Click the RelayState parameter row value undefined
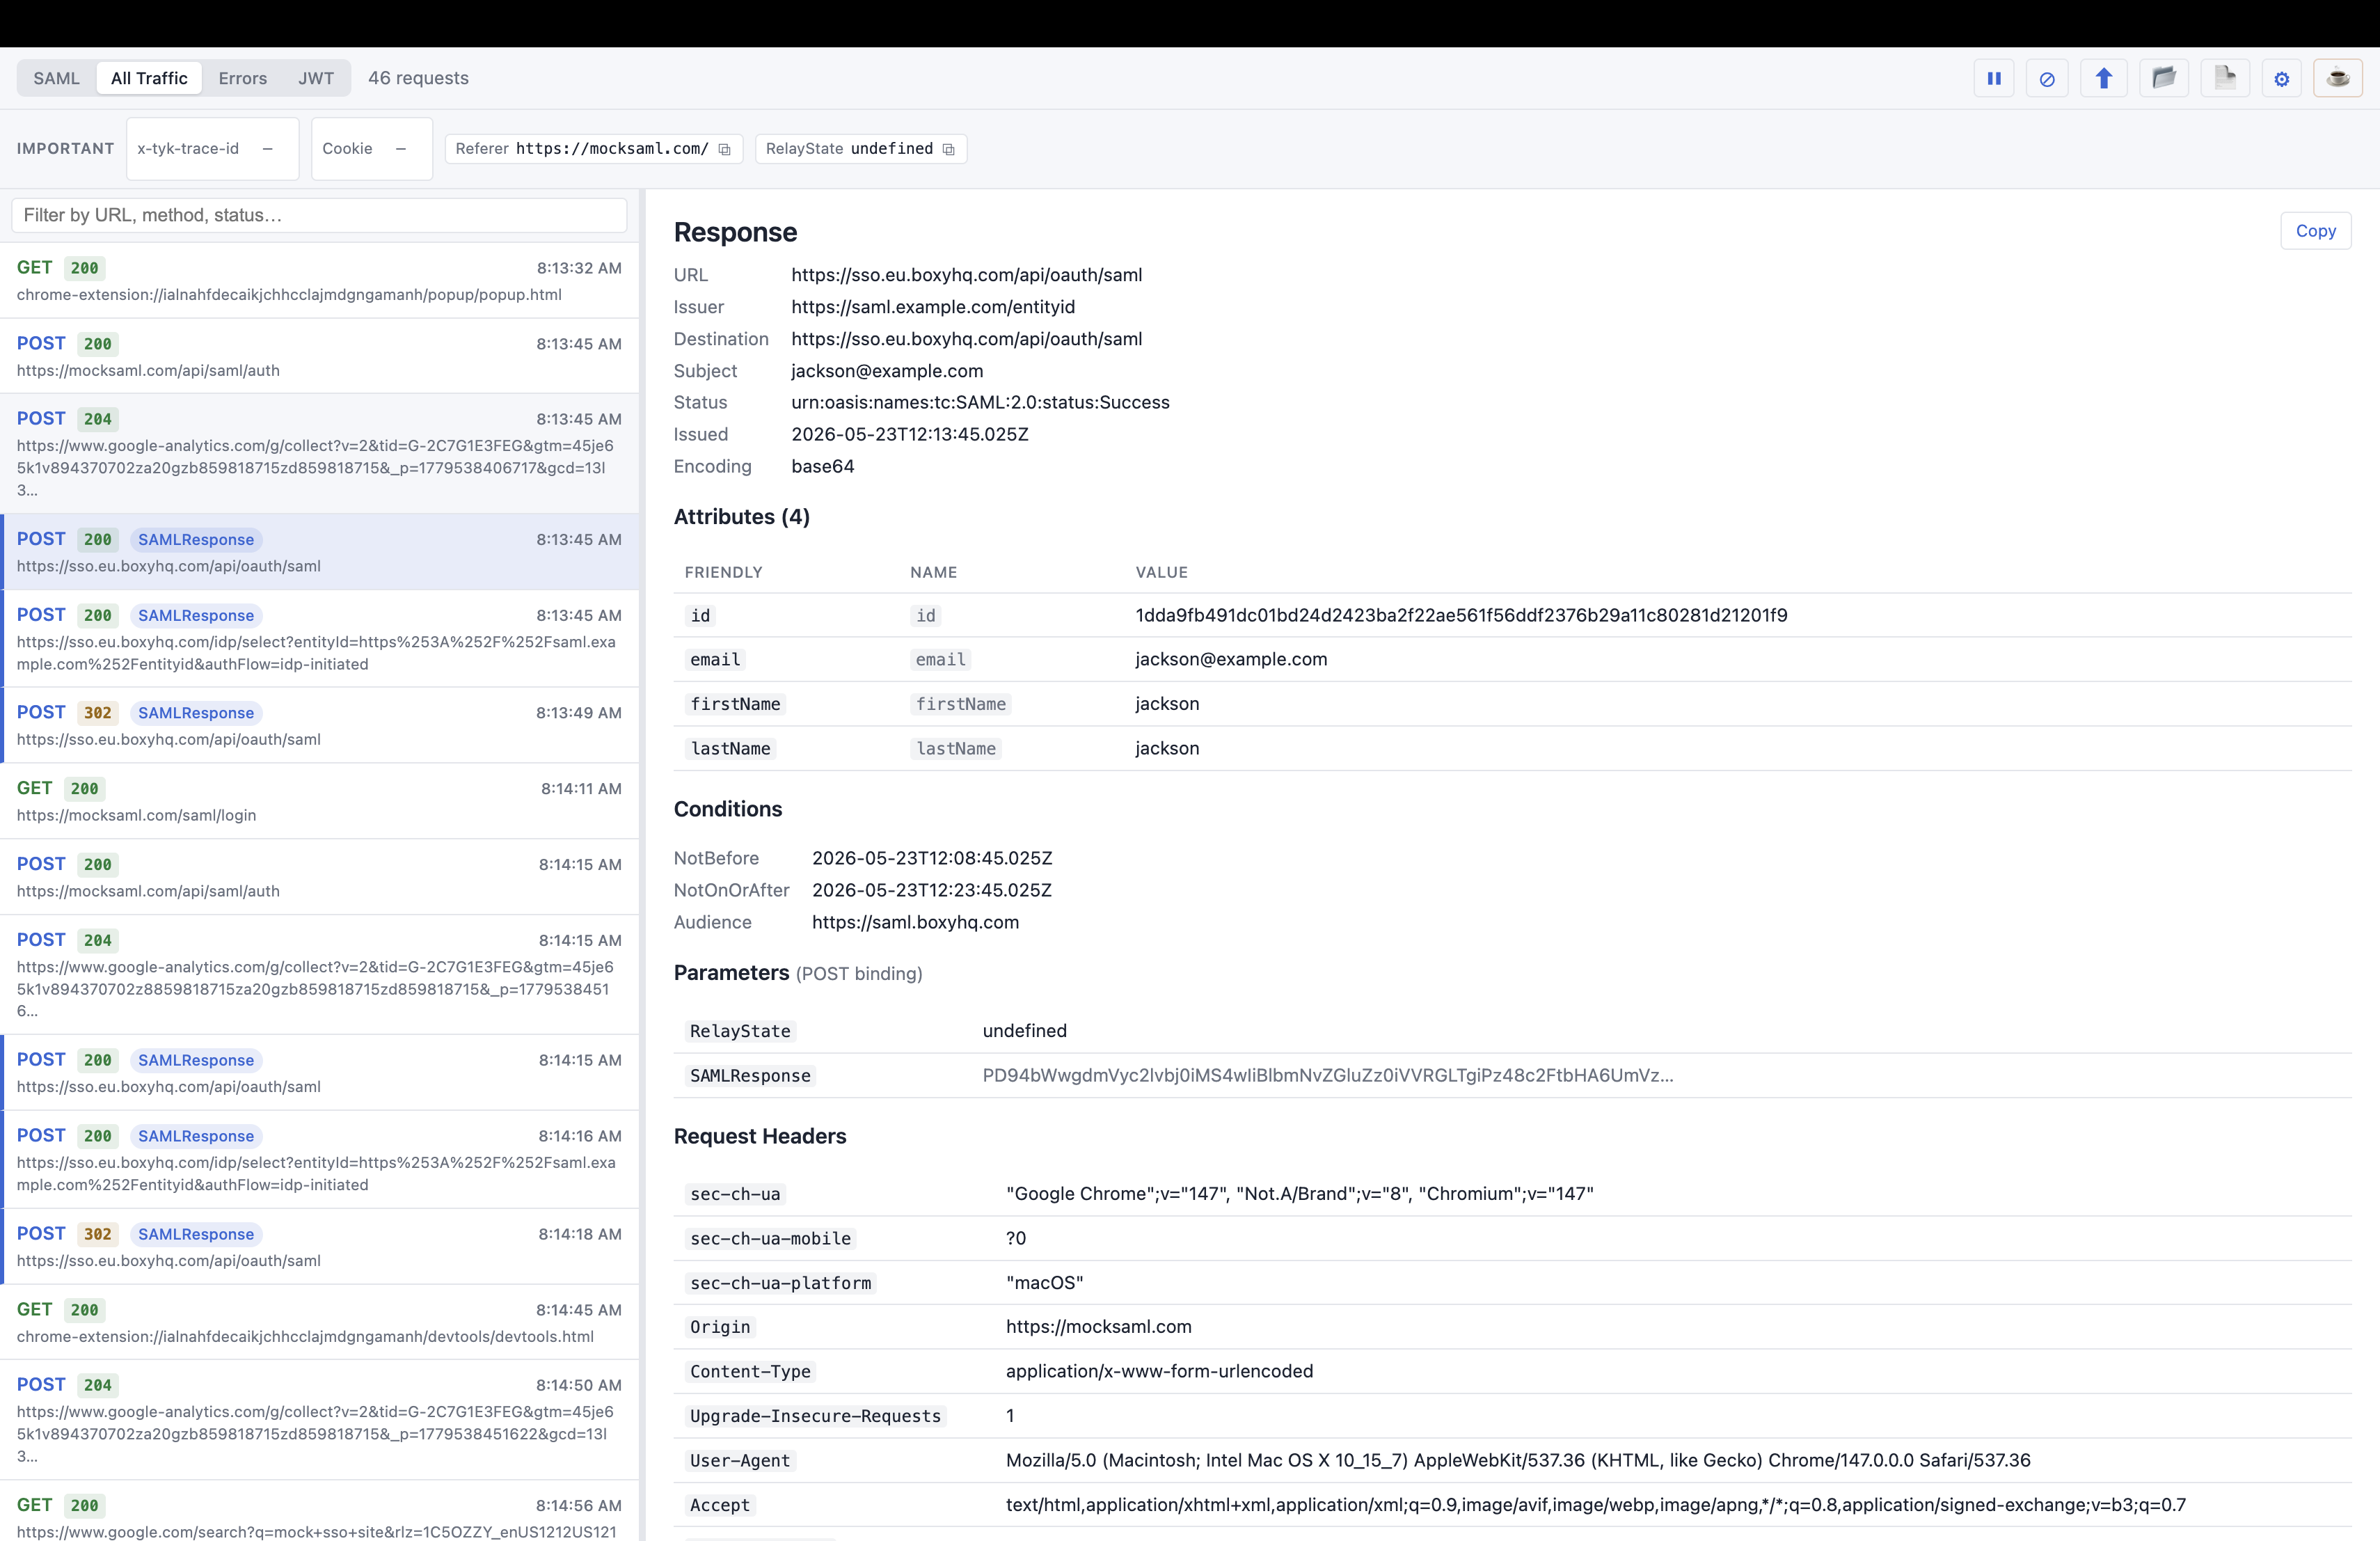2380x1541 pixels. (x=1024, y=1031)
